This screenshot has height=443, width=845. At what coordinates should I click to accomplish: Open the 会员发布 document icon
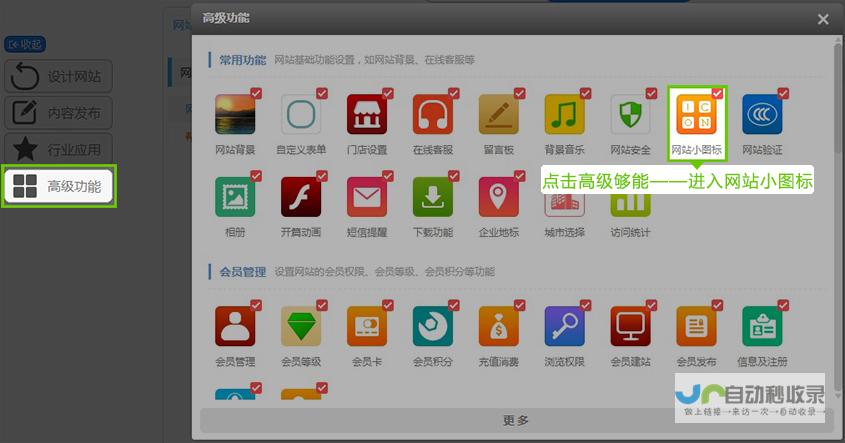click(696, 326)
